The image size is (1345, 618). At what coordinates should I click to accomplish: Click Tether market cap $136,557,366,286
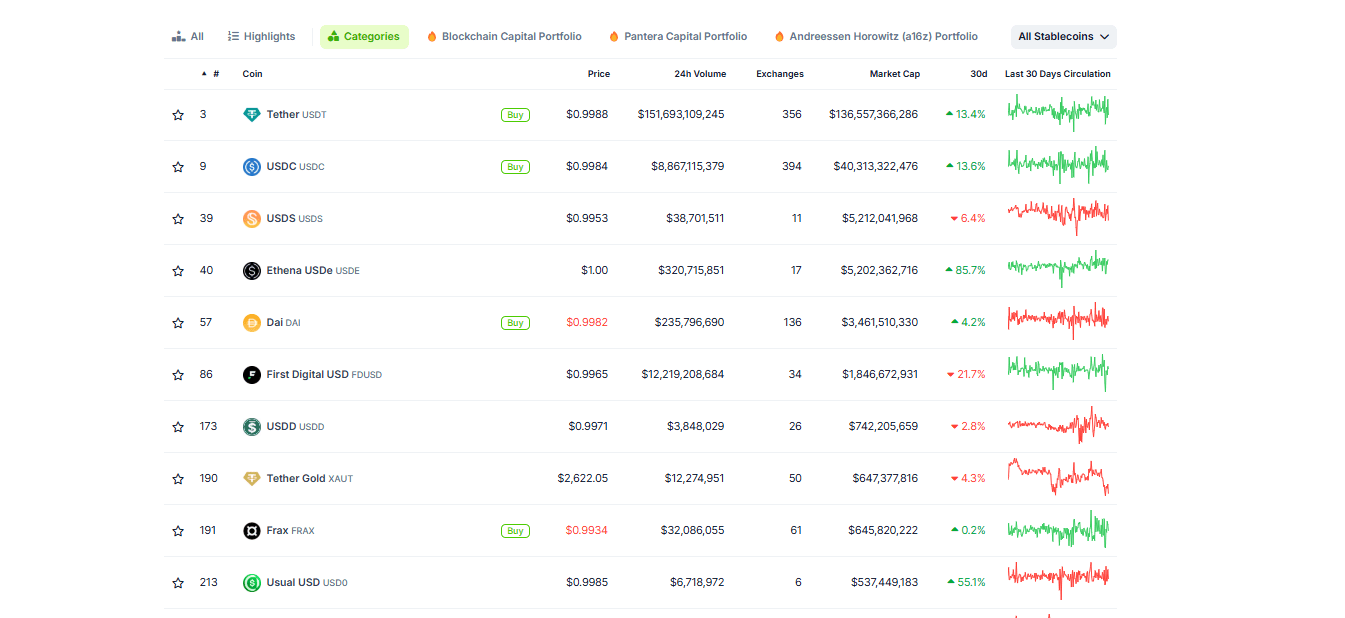873,115
